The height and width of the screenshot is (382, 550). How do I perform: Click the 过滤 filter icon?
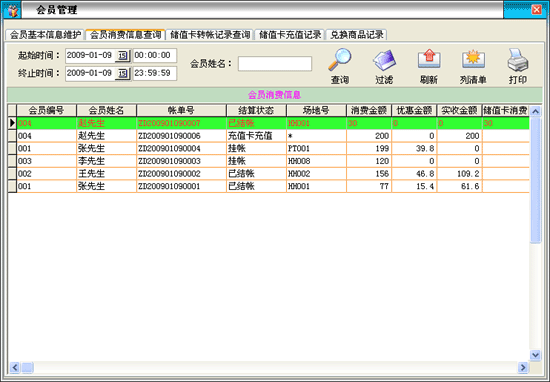click(384, 60)
